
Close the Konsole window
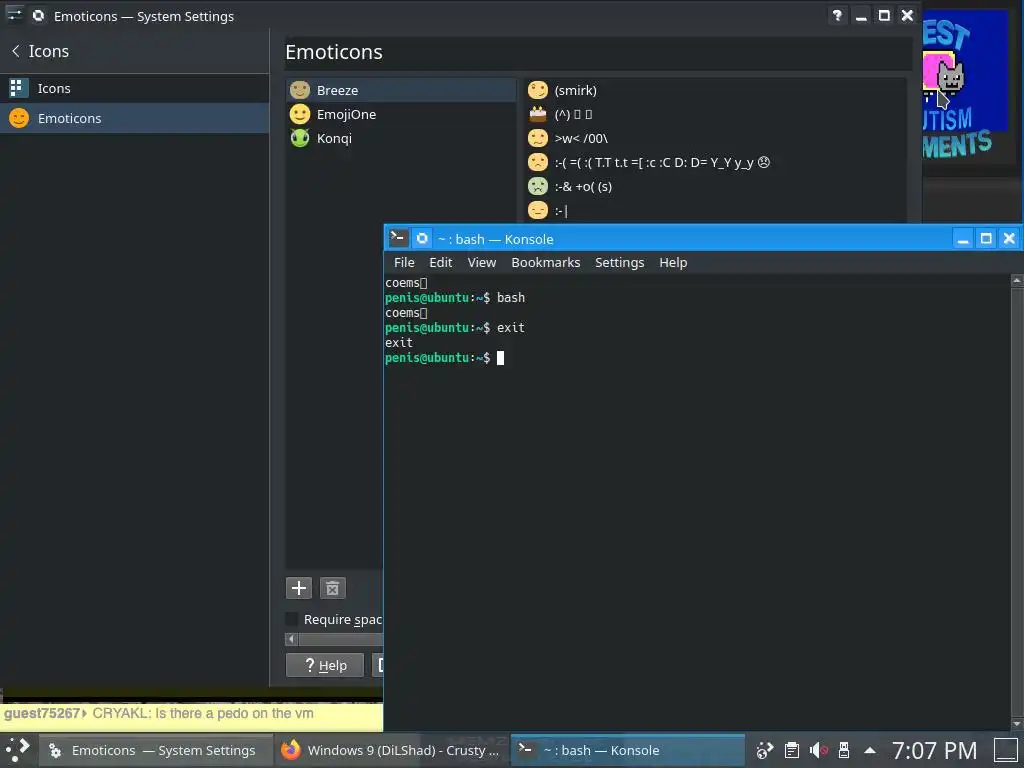click(x=1009, y=238)
